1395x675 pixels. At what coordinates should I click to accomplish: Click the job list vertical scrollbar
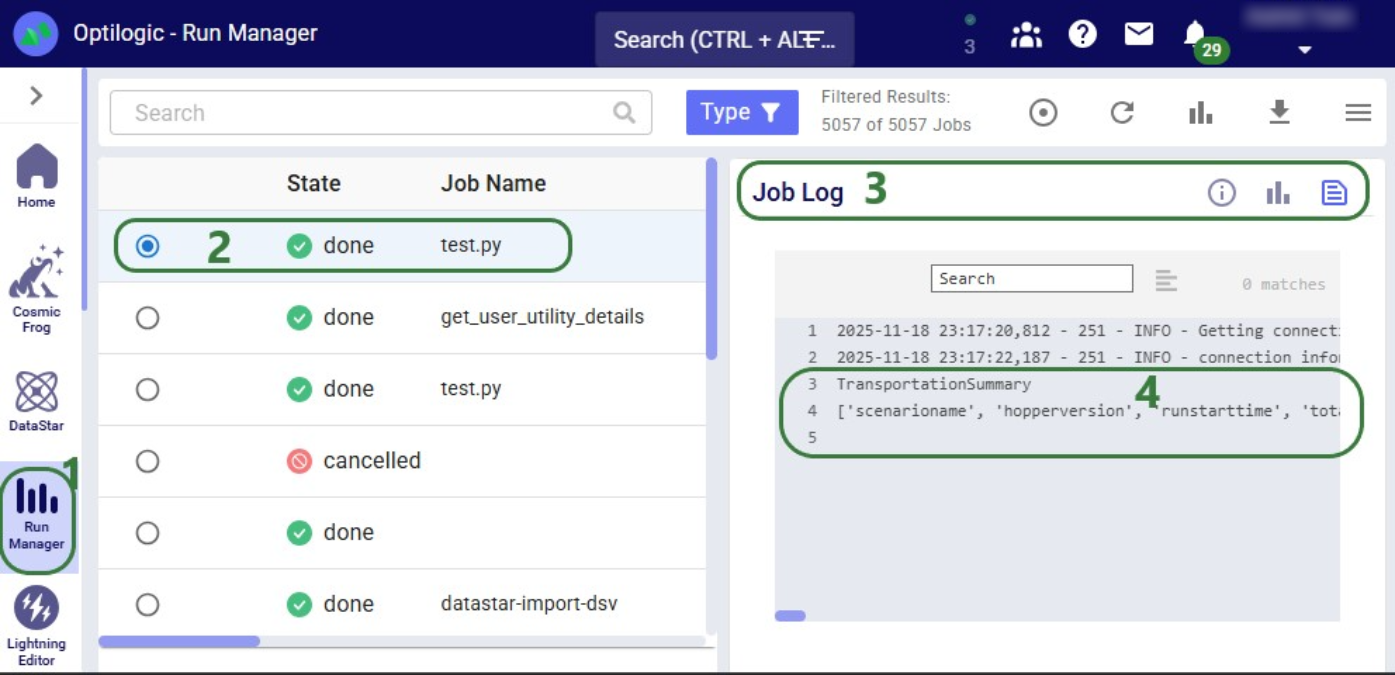pyautogui.click(x=711, y=258)
